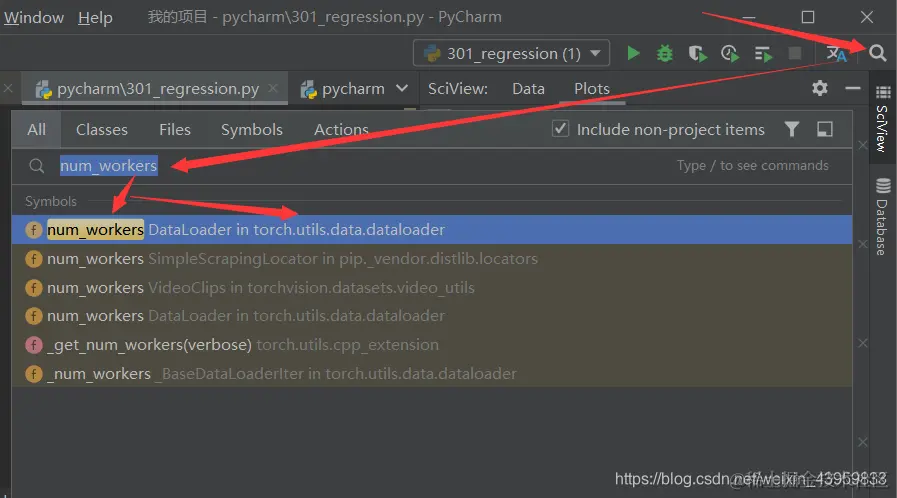This screenshot has width=897, height=498.
Task: Switch to the Classes search tab
Action: 102,130
